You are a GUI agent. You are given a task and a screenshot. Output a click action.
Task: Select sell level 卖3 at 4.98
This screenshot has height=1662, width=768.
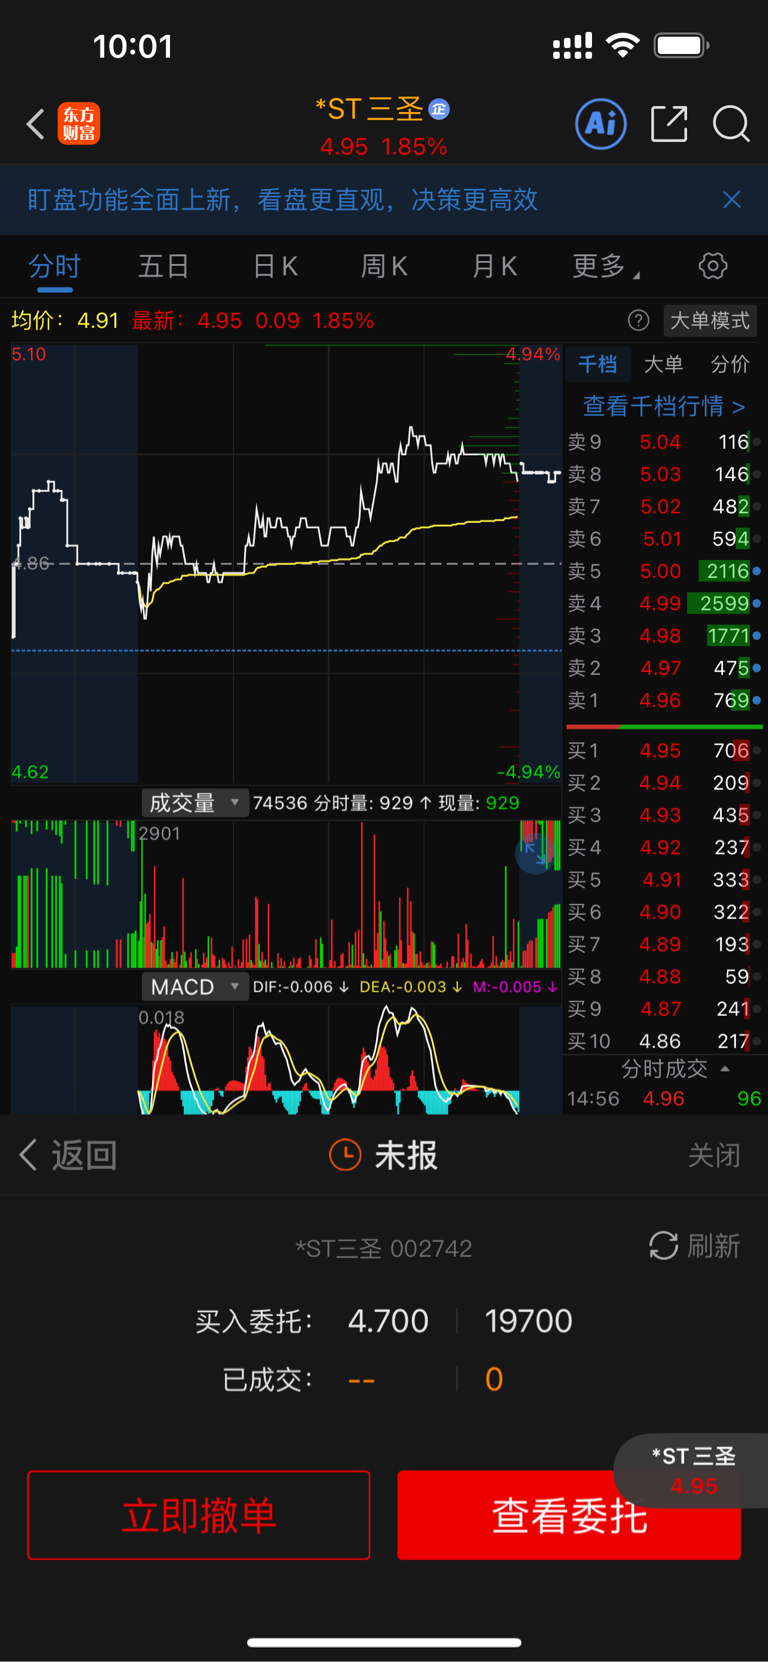664,635
